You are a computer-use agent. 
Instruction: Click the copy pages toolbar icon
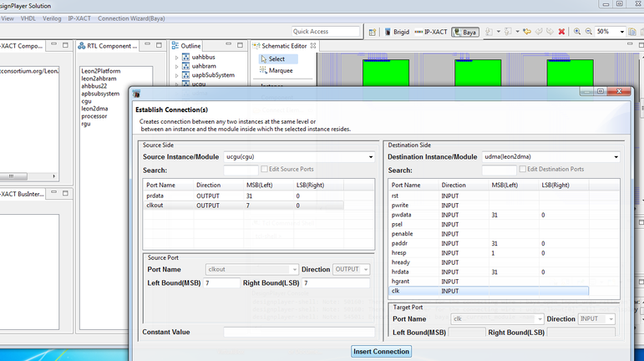pos(632,32)
